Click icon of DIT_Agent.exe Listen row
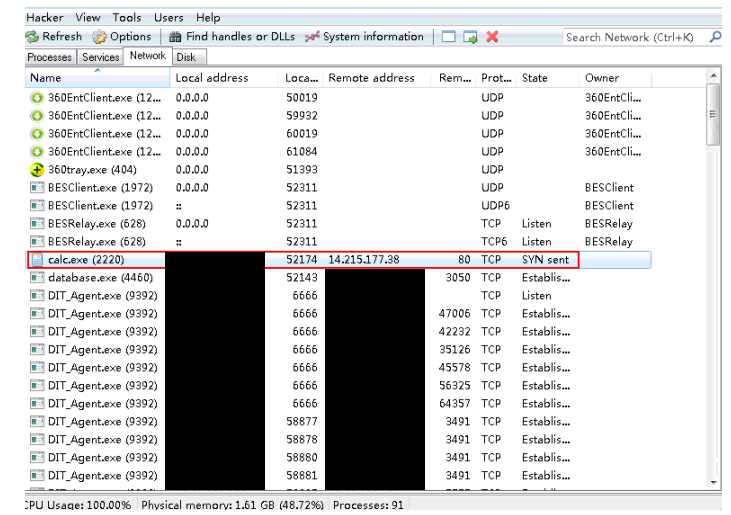Image resolution: width=731 pixels, height=515 pixels. 37,296
